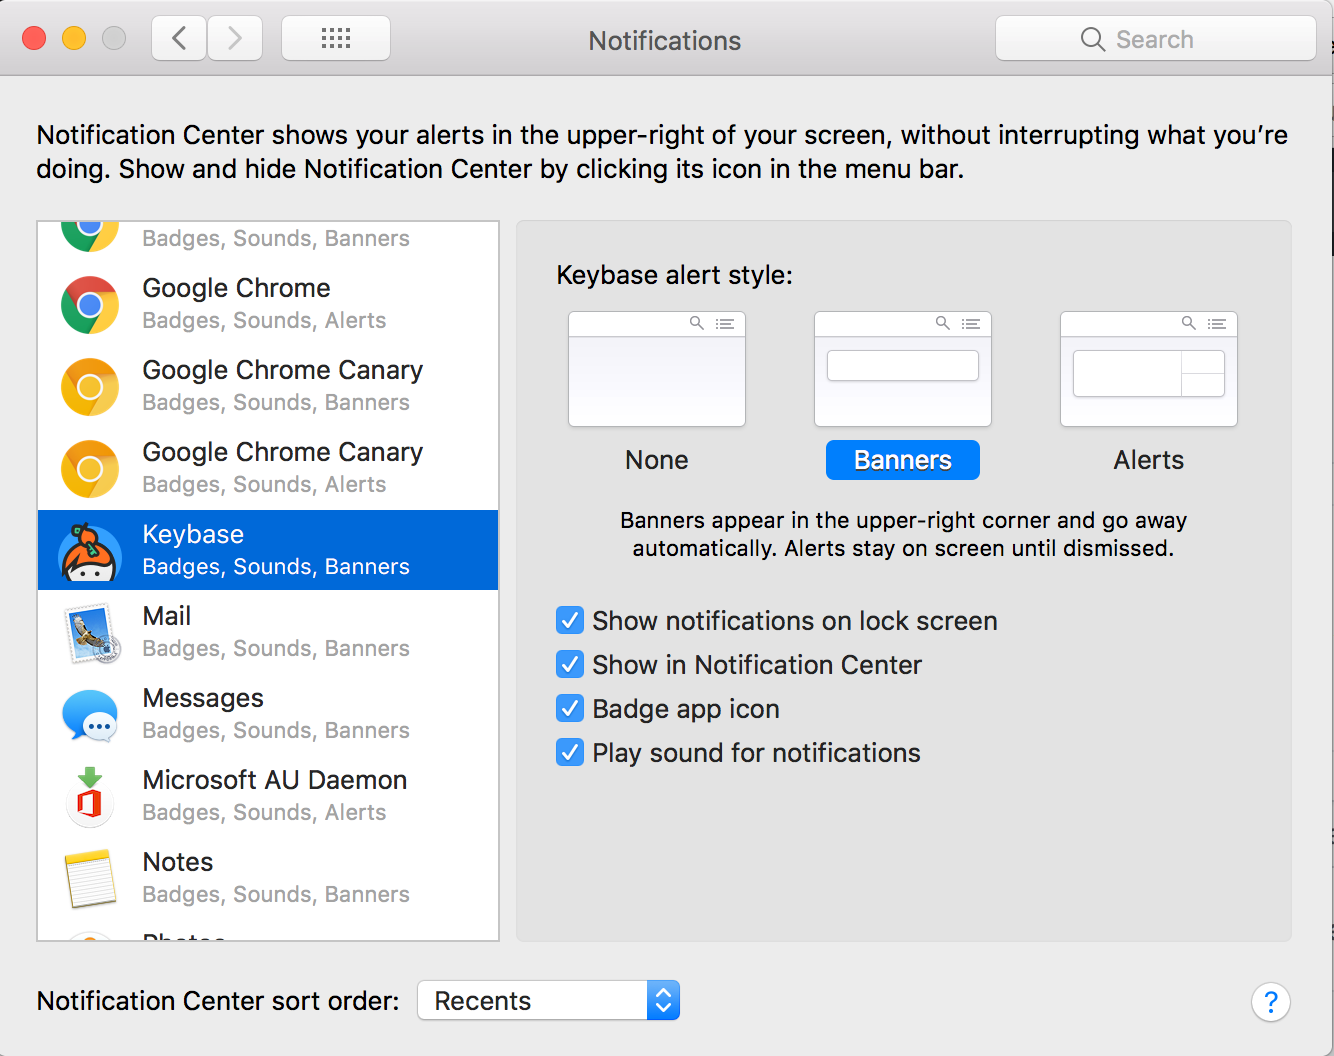Select Messages in the app list
The image size is (1334, 1056).
click(268, 715)
